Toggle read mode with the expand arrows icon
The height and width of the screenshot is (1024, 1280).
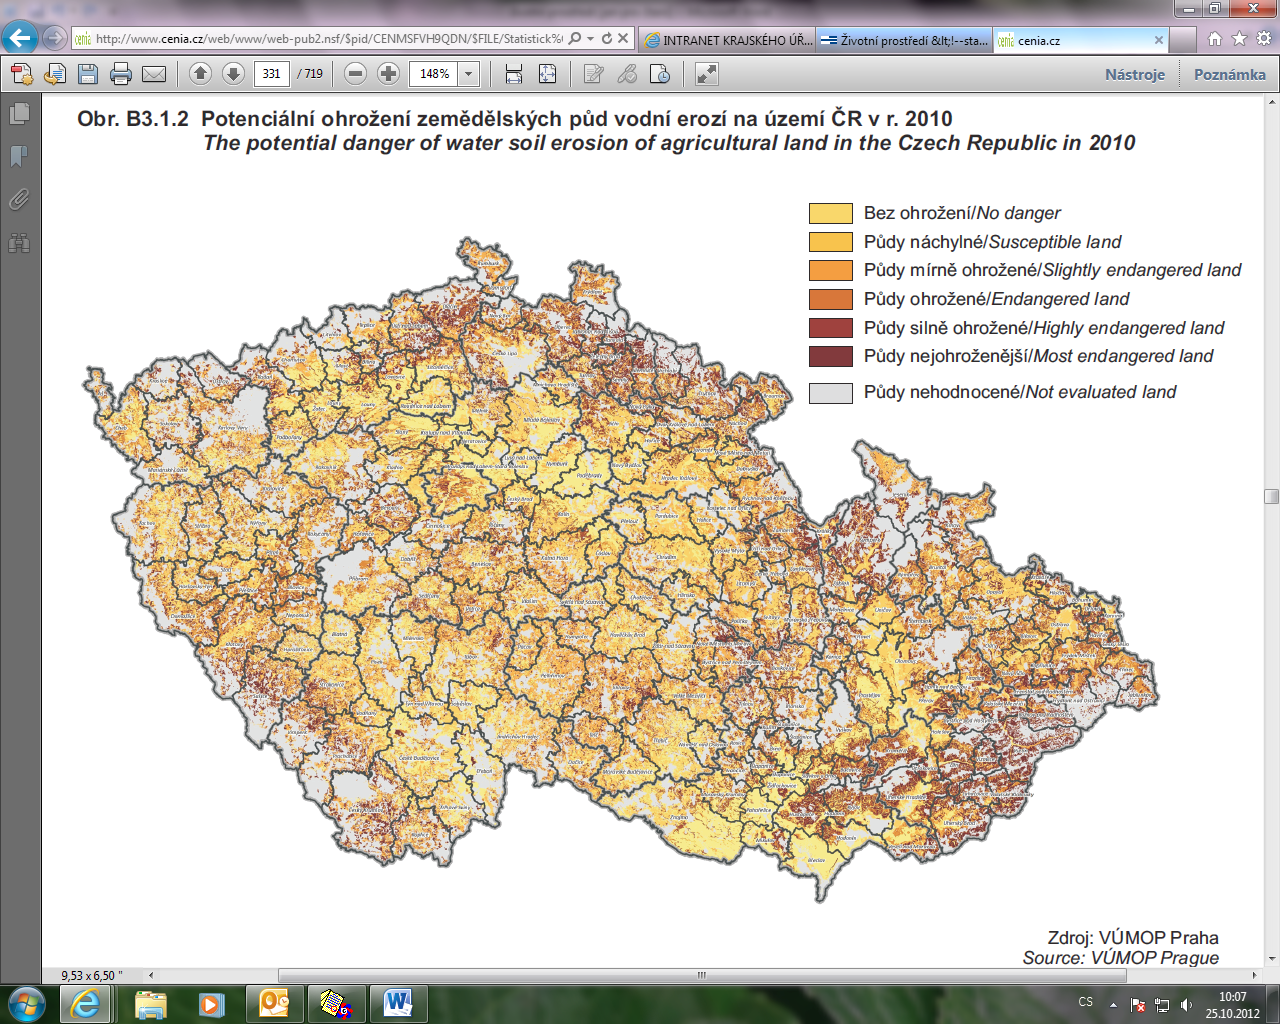706,74
